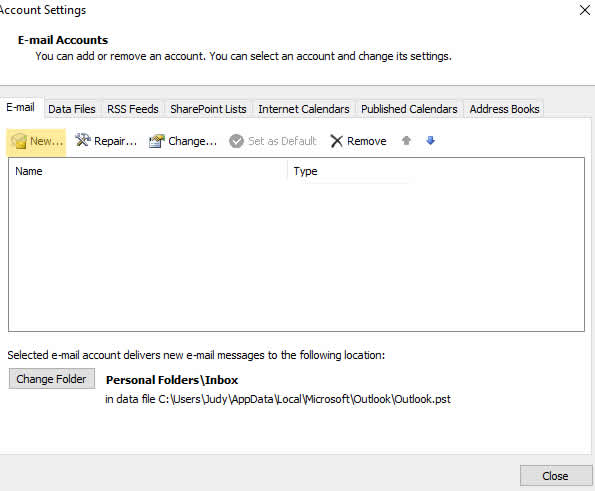Switch to the Data Files tab
This screenshot has width=595, height=491.
(72, 109)
